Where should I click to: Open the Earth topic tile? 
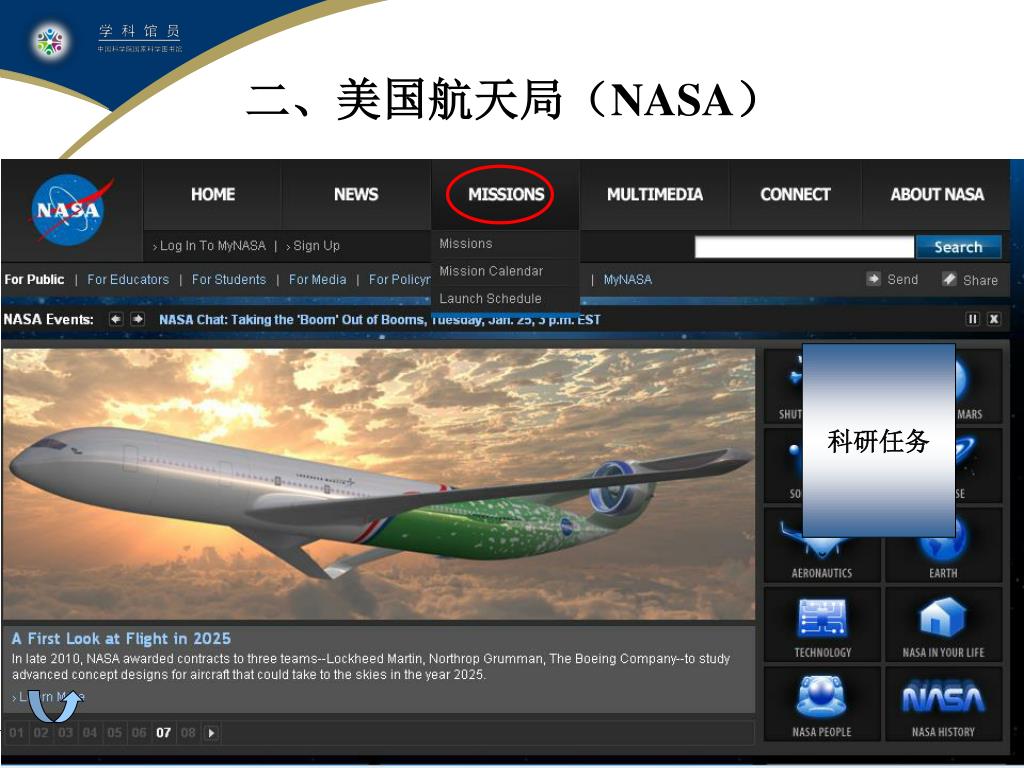click(x=943, y=546)
